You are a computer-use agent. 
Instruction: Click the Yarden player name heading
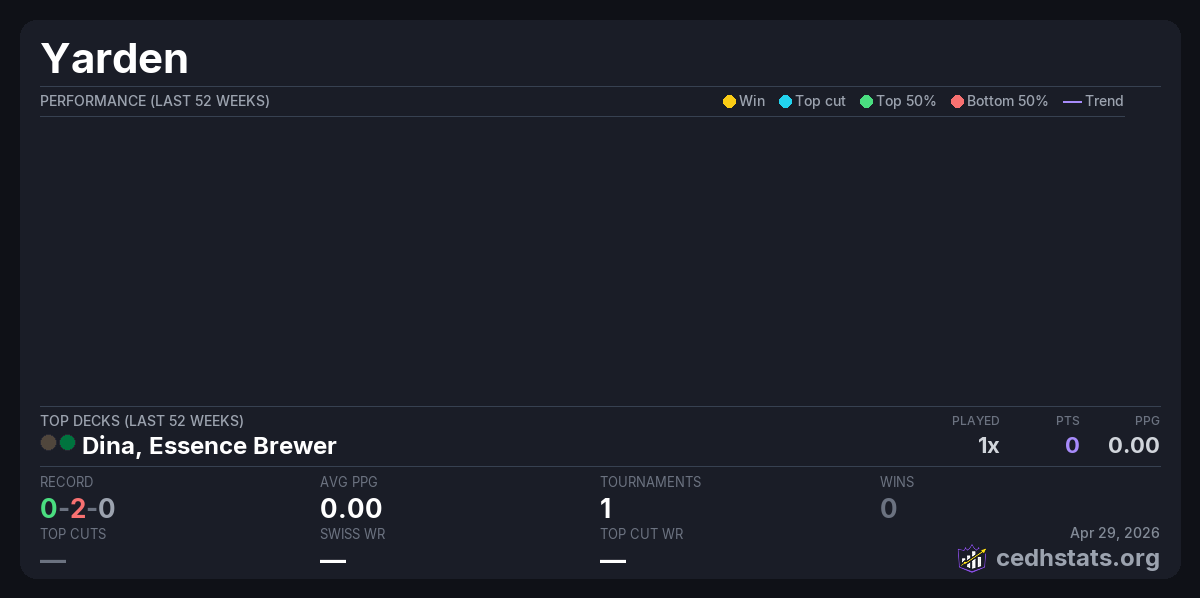pos(114,59)
